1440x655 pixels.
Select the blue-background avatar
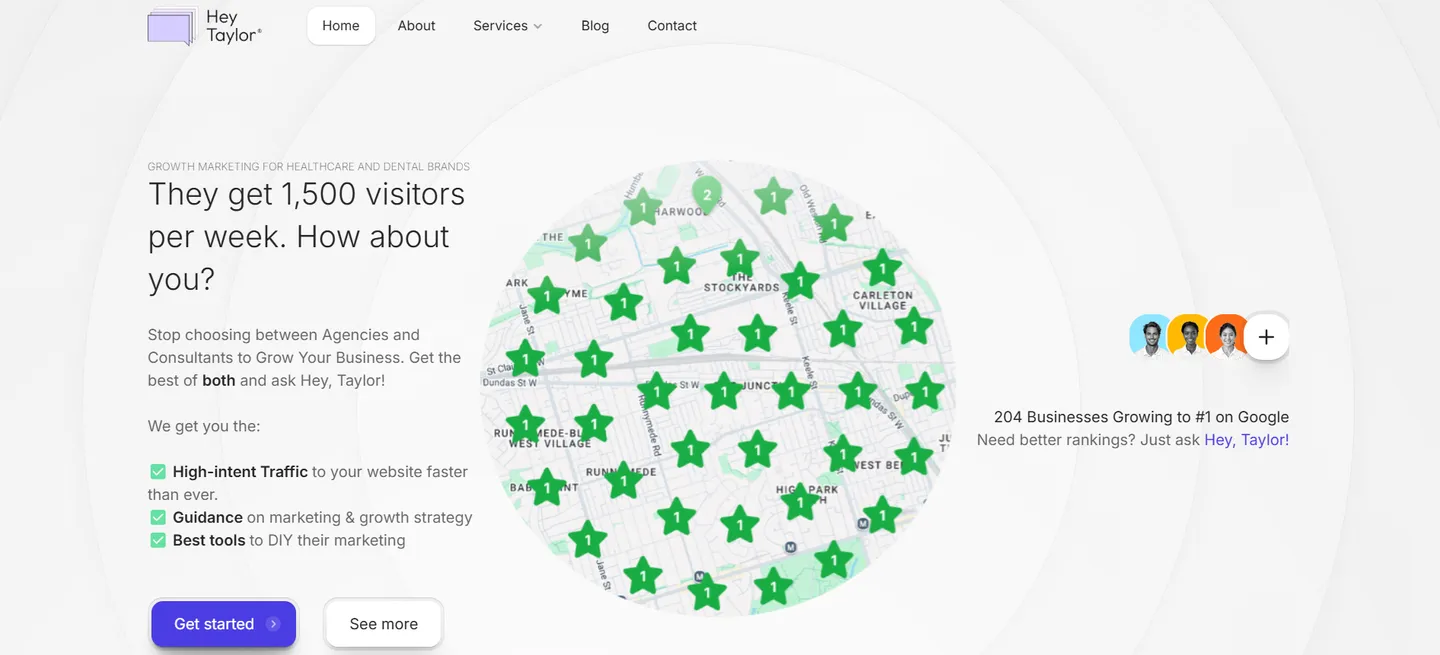pos(1150,337)
